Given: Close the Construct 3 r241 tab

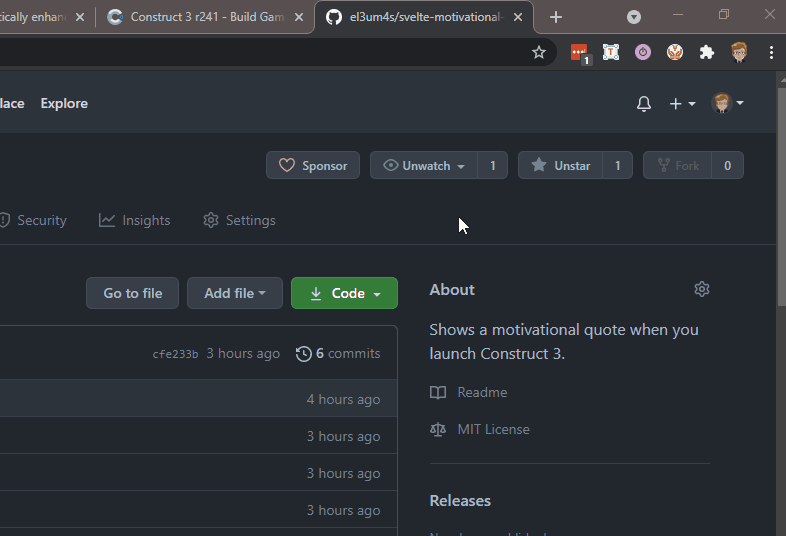Looking at the screenshot, I should coord(299,17).
